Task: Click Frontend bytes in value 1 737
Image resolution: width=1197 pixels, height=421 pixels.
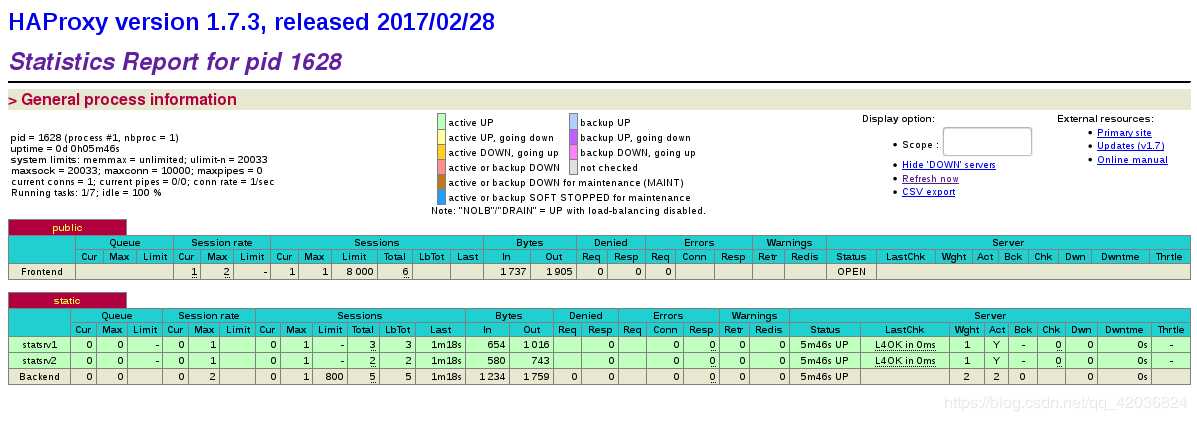Action: click(513, 271)
